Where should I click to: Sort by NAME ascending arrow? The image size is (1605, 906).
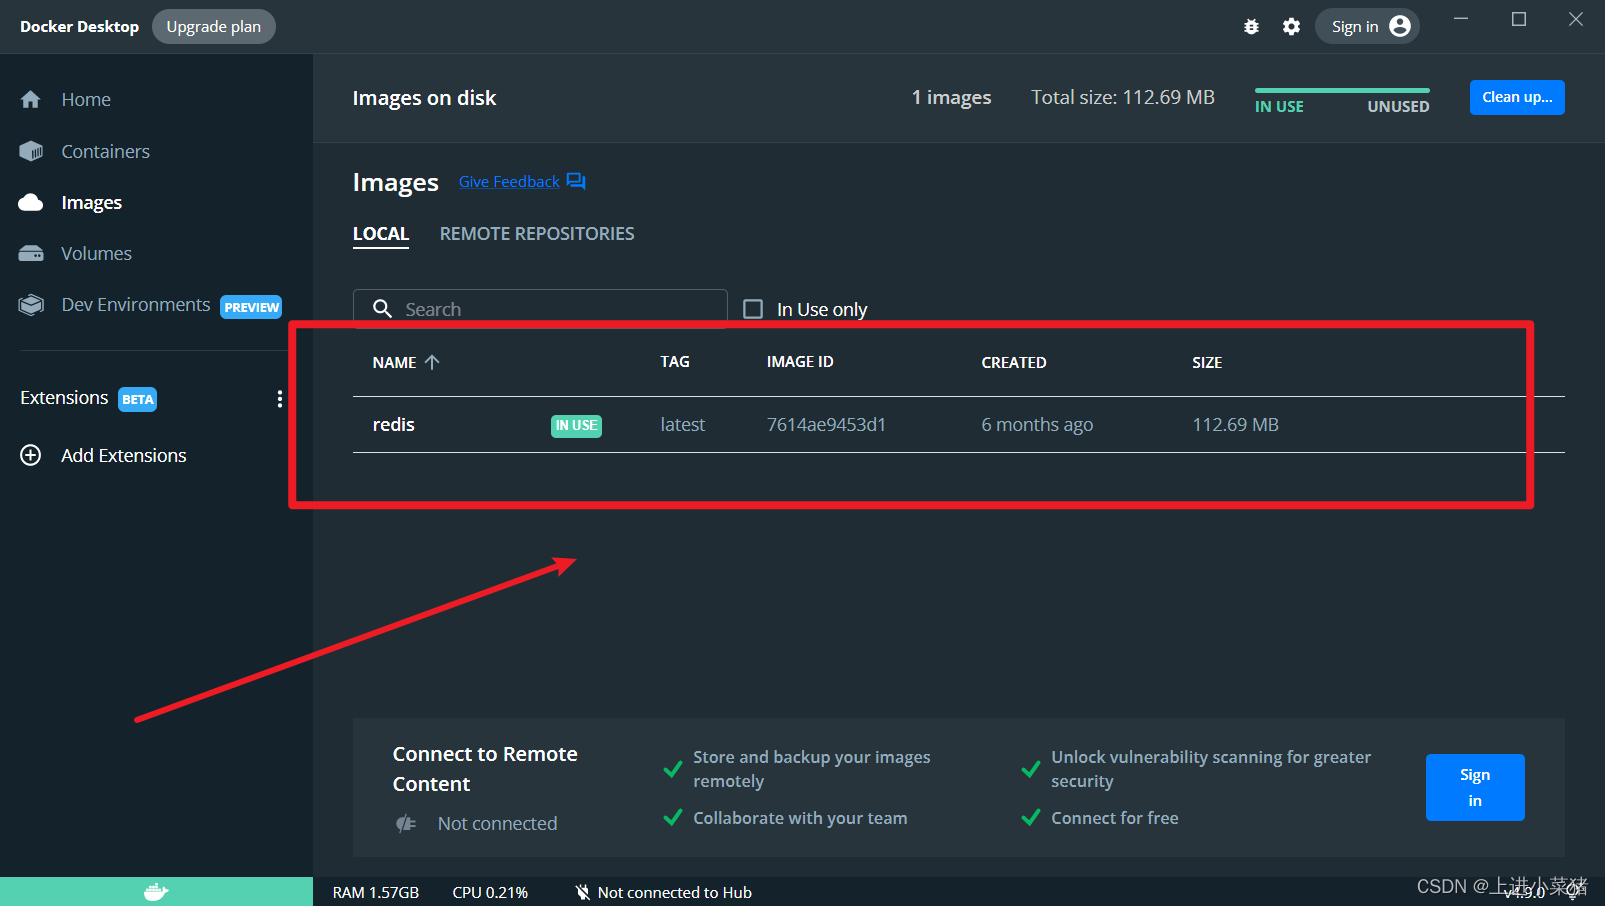point(432,362)
